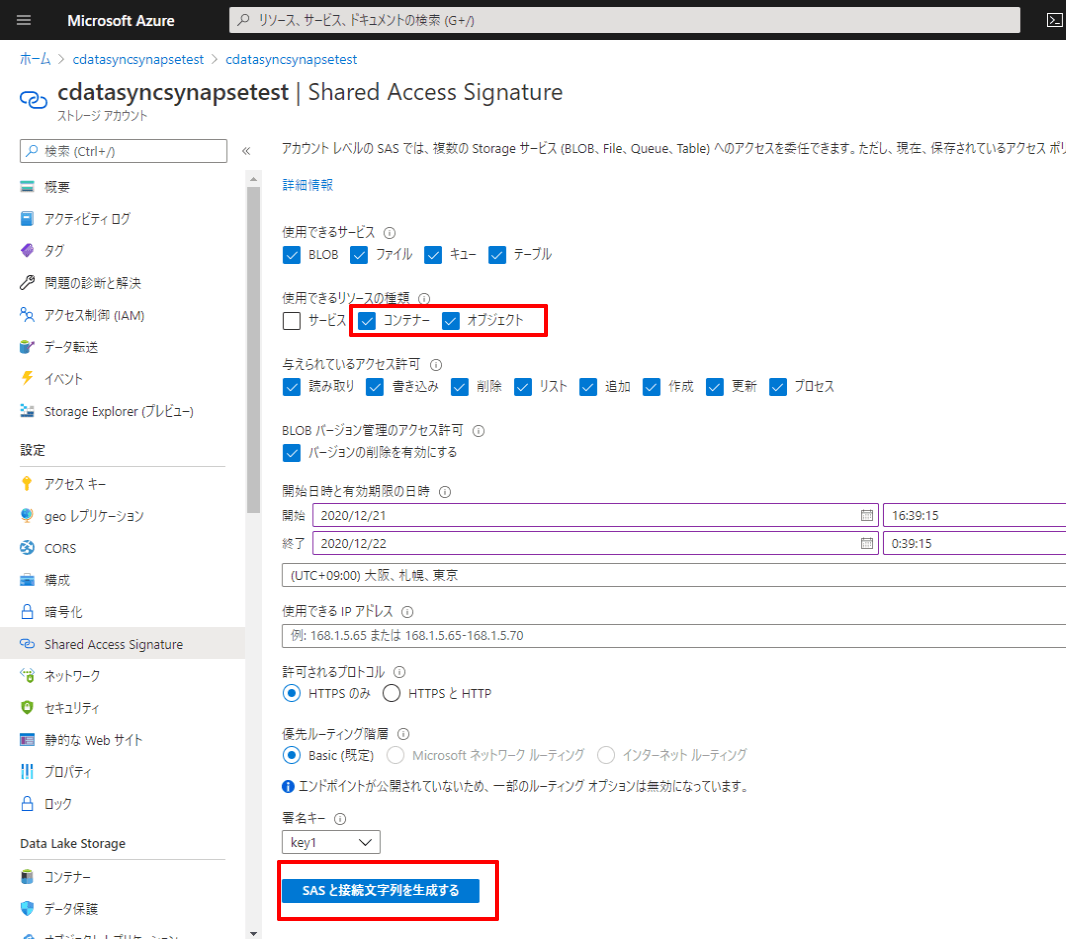Select the HTTPS のみ radio button

292,694
